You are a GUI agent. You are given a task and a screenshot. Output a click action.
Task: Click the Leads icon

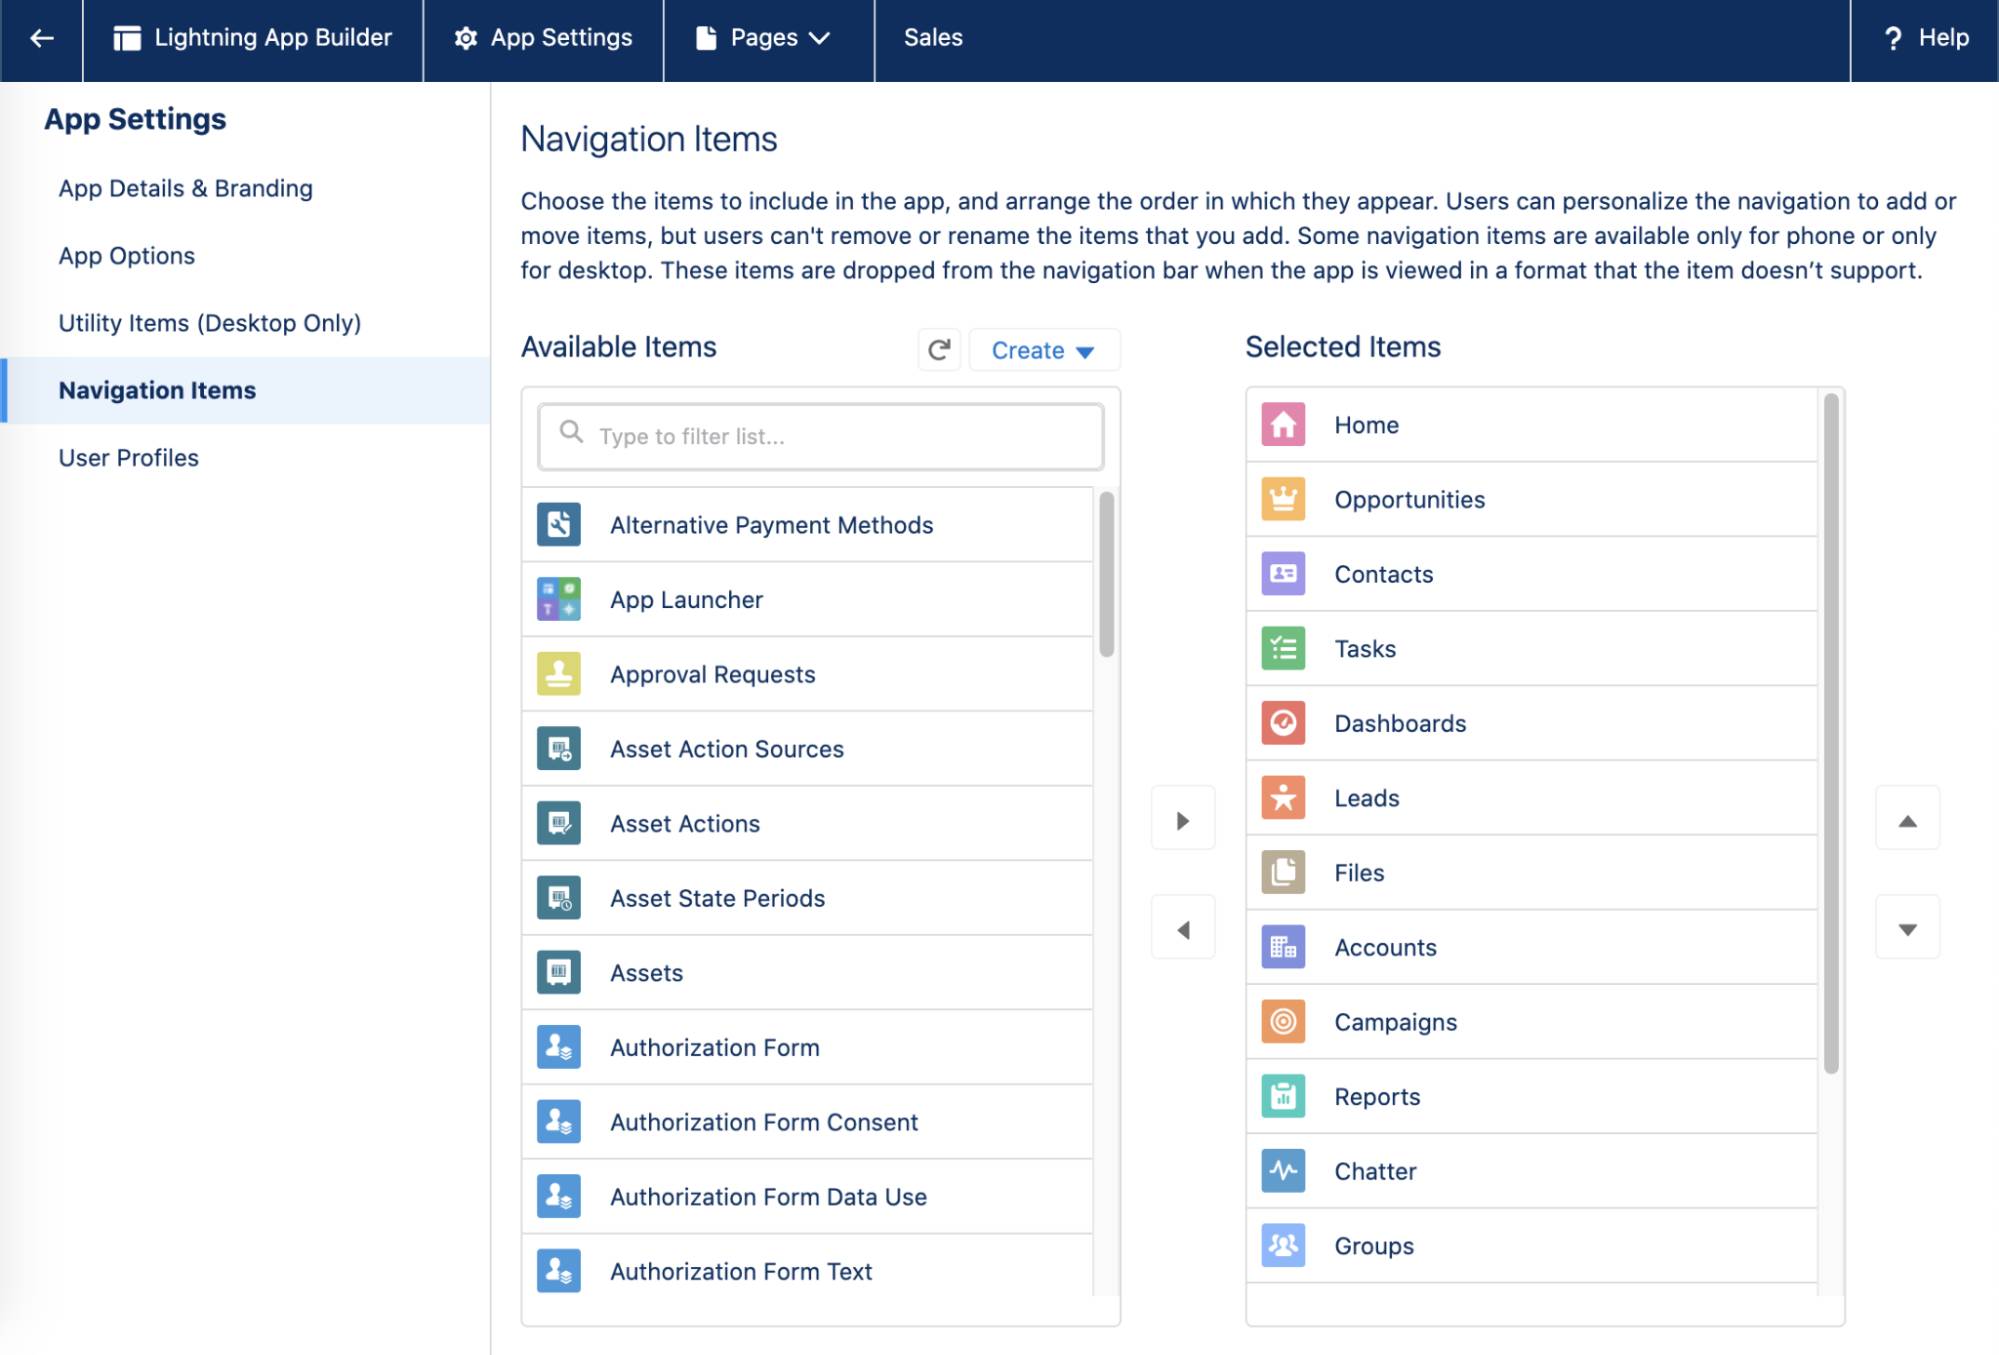point(1283,797)
